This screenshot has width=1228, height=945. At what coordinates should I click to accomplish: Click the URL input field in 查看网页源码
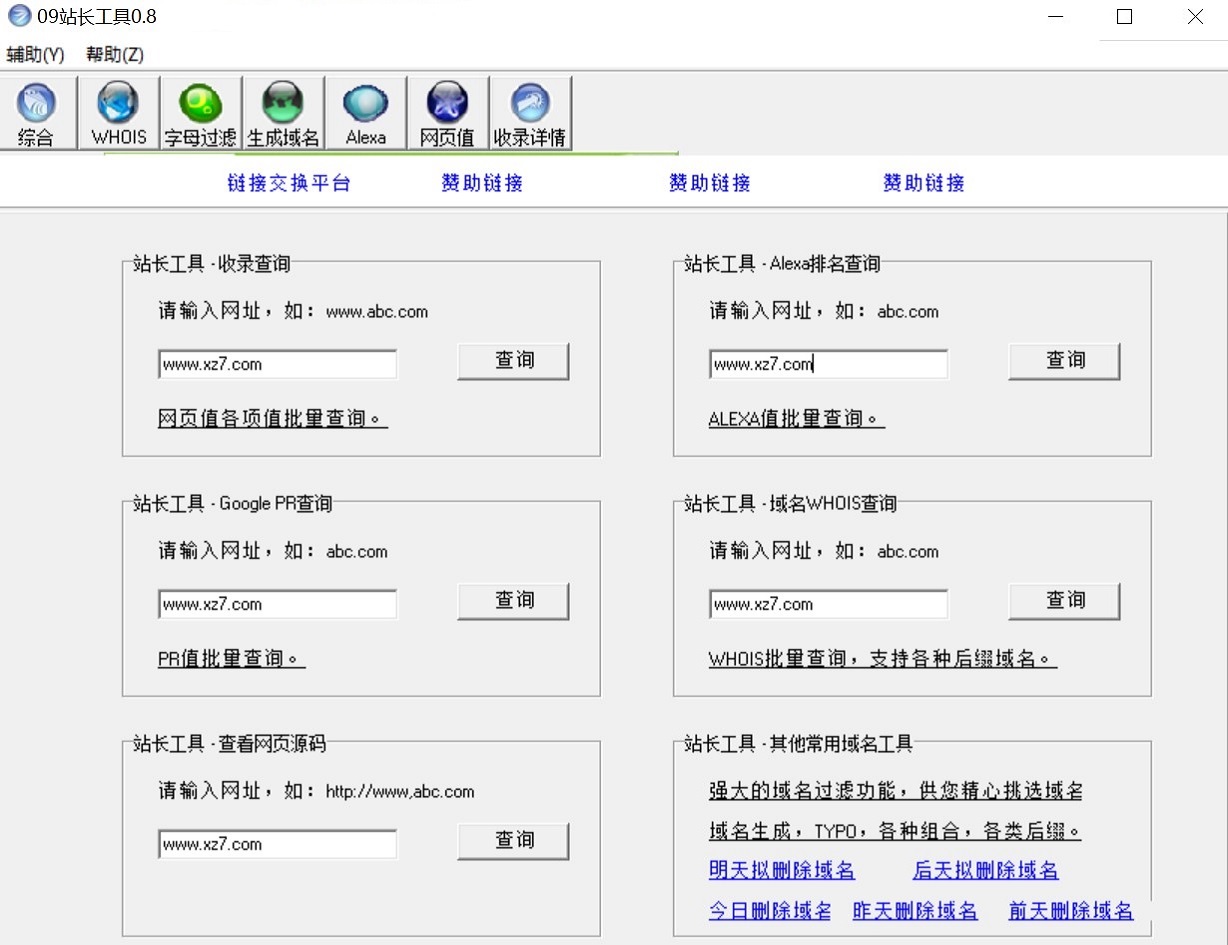pos(277,844)
